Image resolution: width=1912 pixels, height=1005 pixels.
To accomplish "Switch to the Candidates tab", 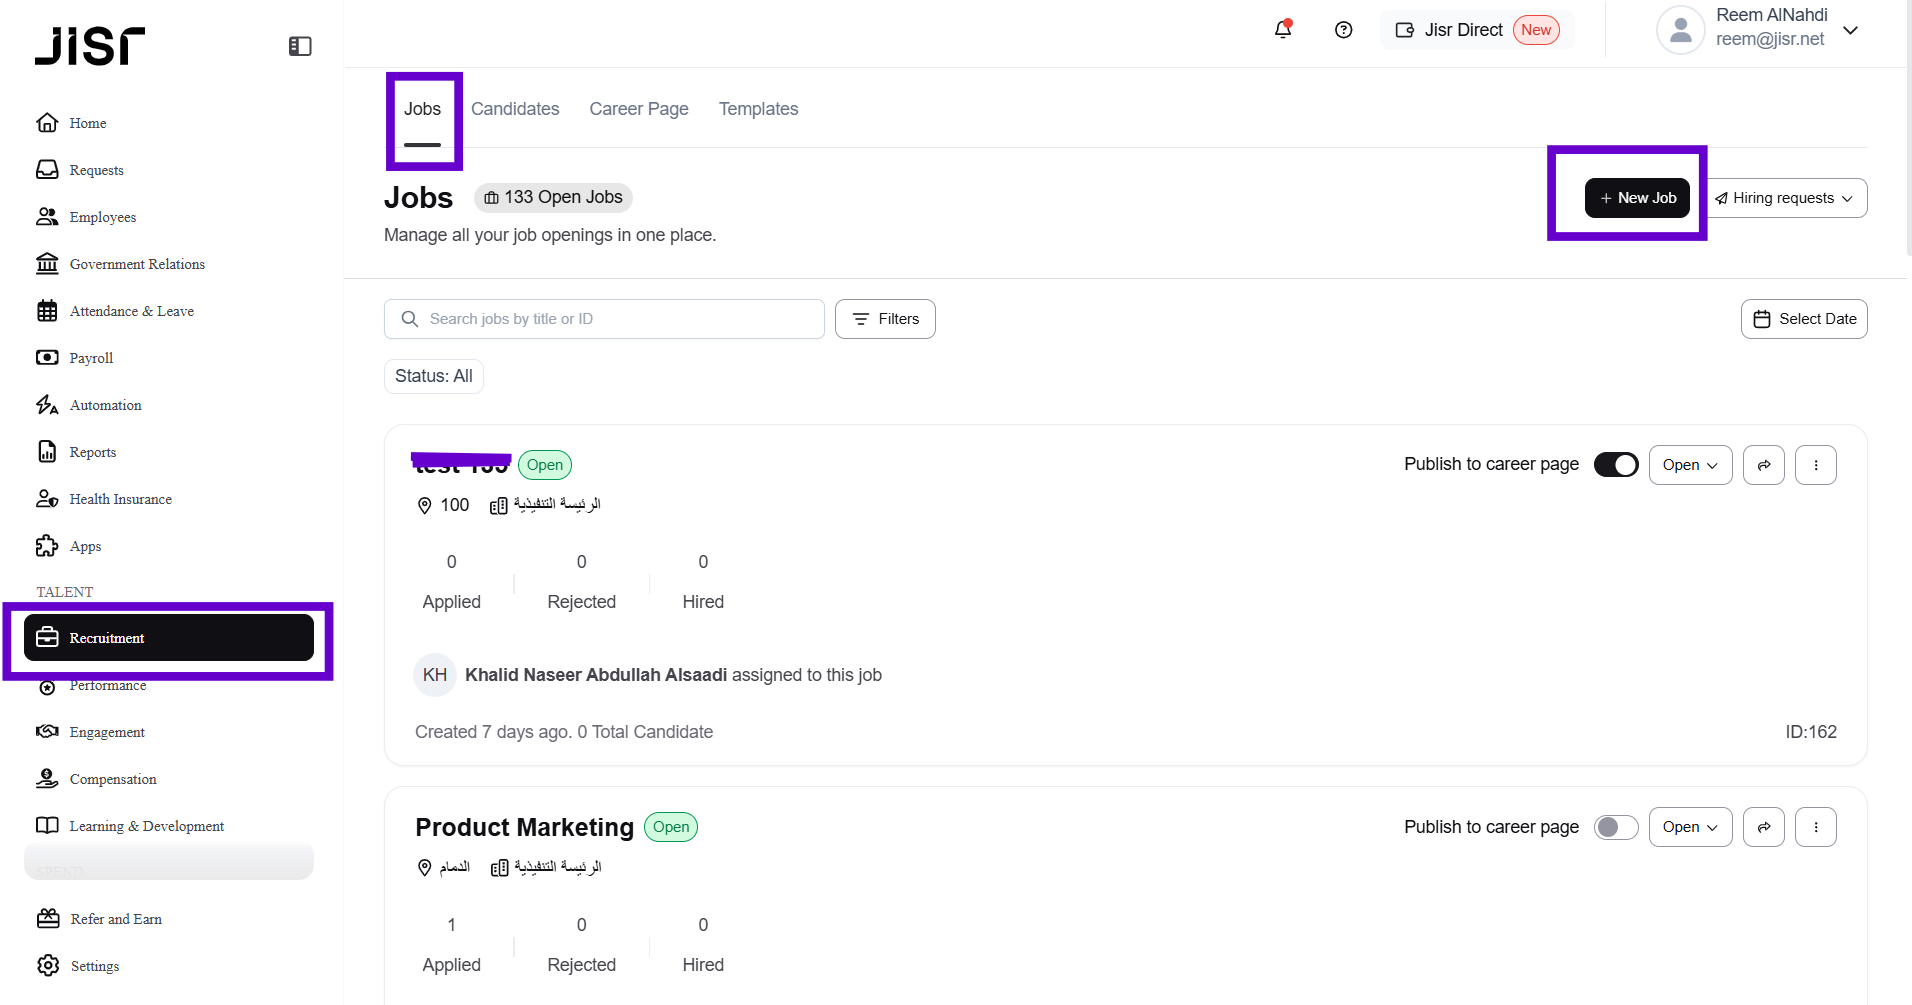I will [x=515, y=109].
